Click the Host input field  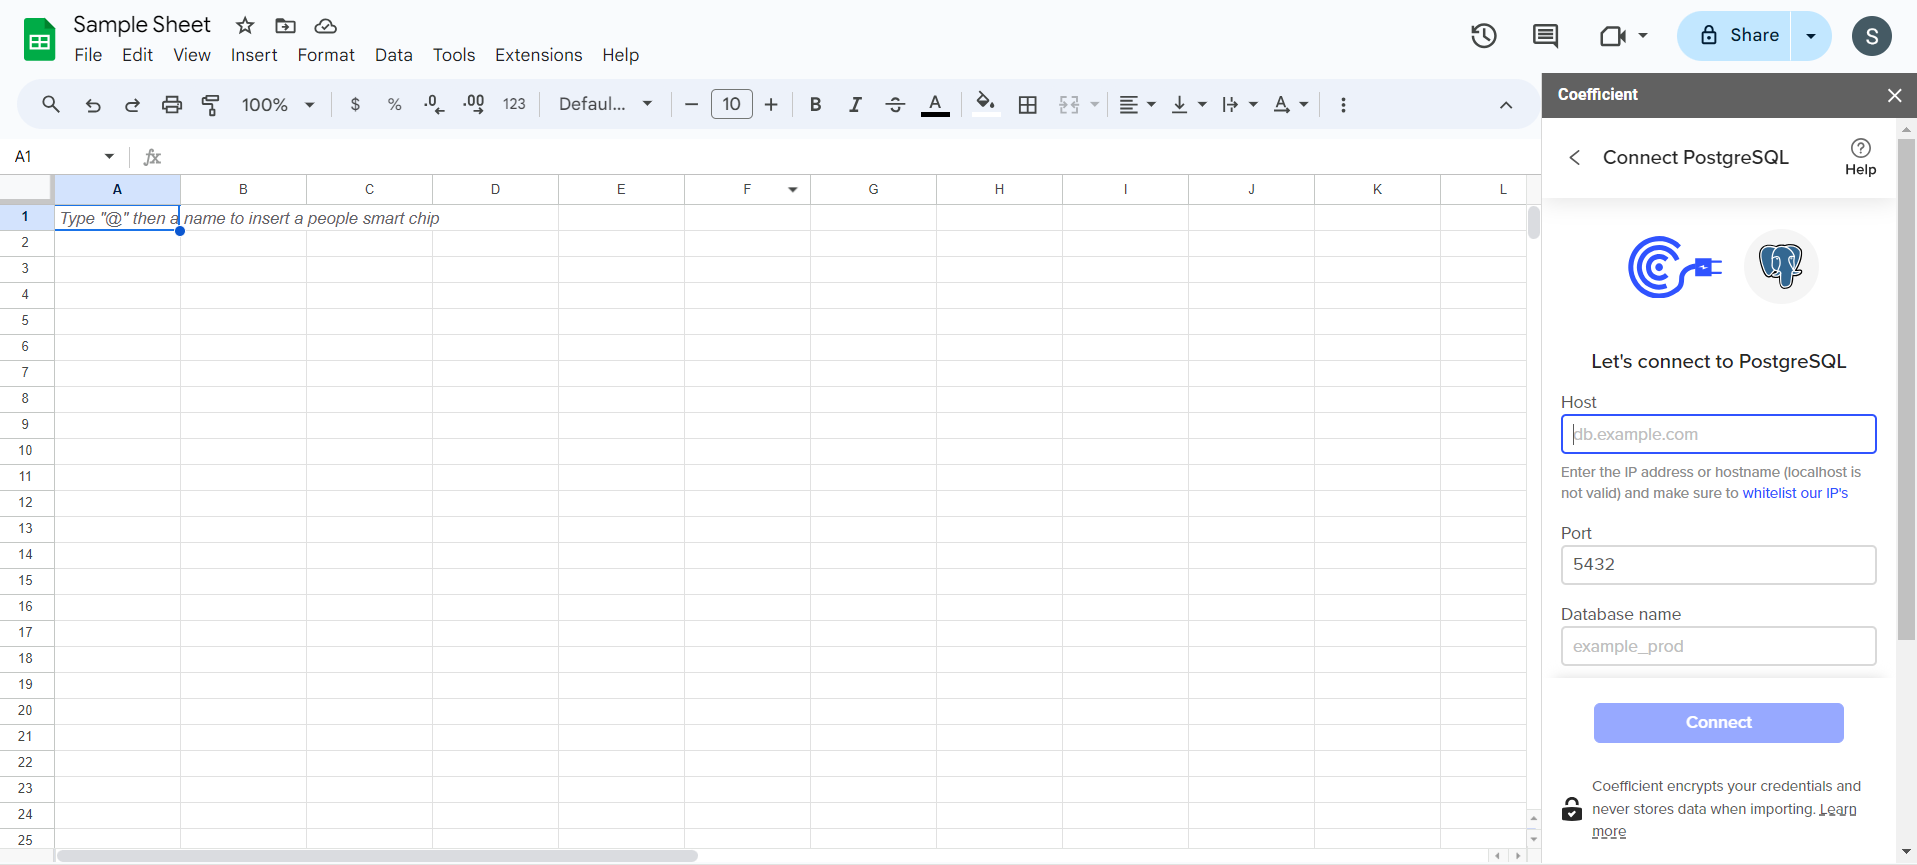pyautogui.click(x=1718, y=434)
